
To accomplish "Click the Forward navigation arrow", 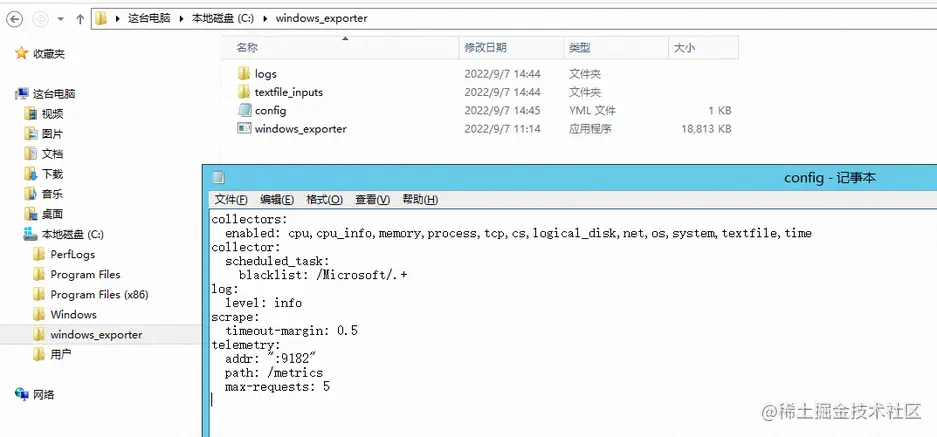I will pos(40,19).
